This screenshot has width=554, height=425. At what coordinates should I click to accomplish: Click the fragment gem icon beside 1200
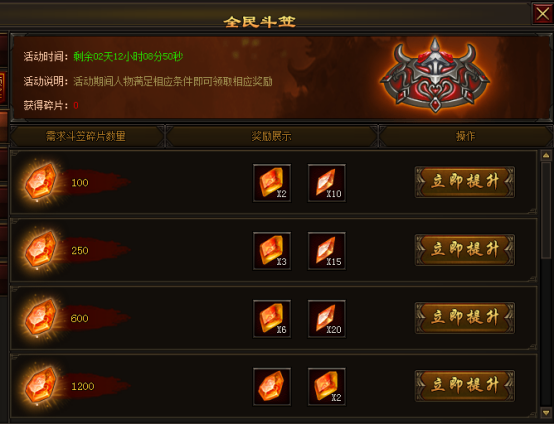pyautogui.click(x=41, y=385)
